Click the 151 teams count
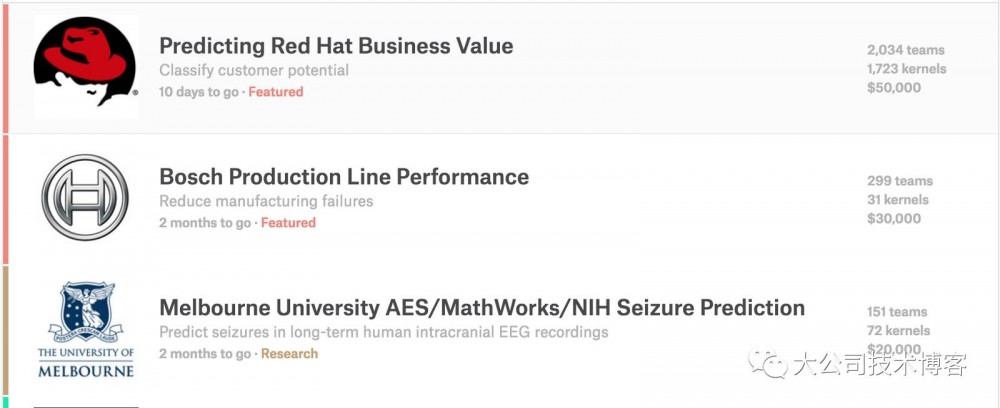This screenshot has height=408, width=1000. (x=897, y=312)
